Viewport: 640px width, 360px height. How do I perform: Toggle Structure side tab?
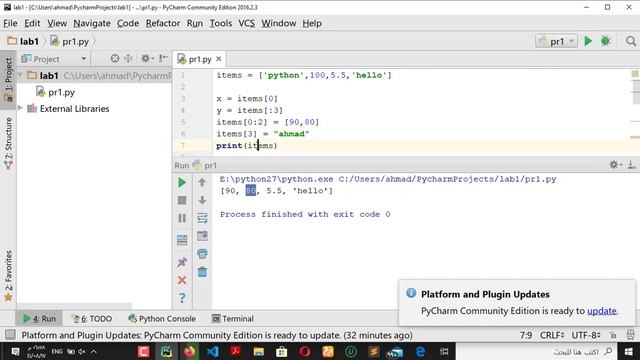8,143
